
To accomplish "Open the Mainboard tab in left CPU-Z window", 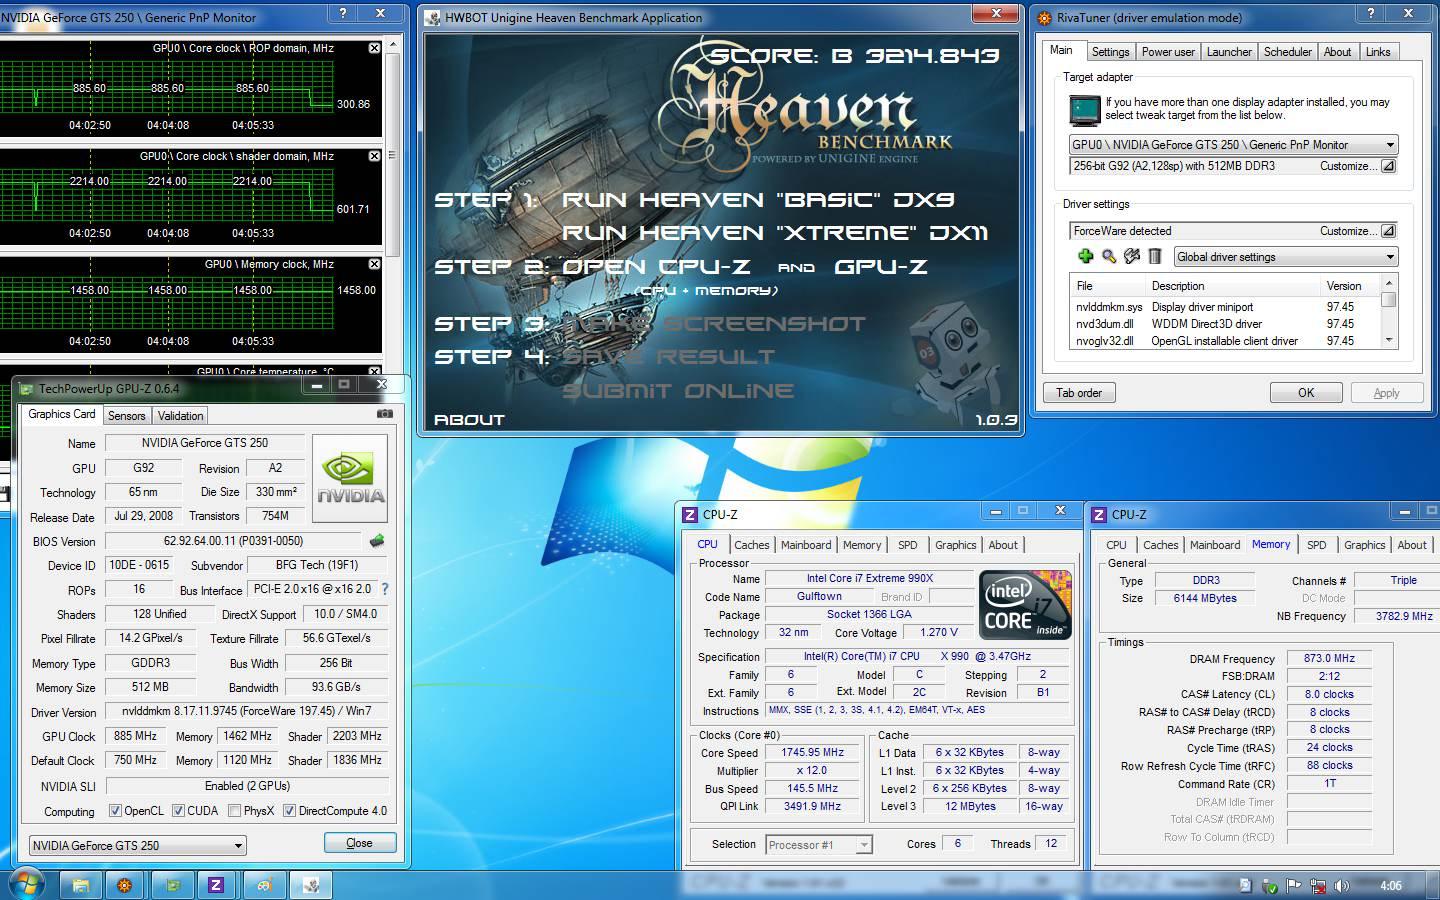I will [x=806, y=545].
